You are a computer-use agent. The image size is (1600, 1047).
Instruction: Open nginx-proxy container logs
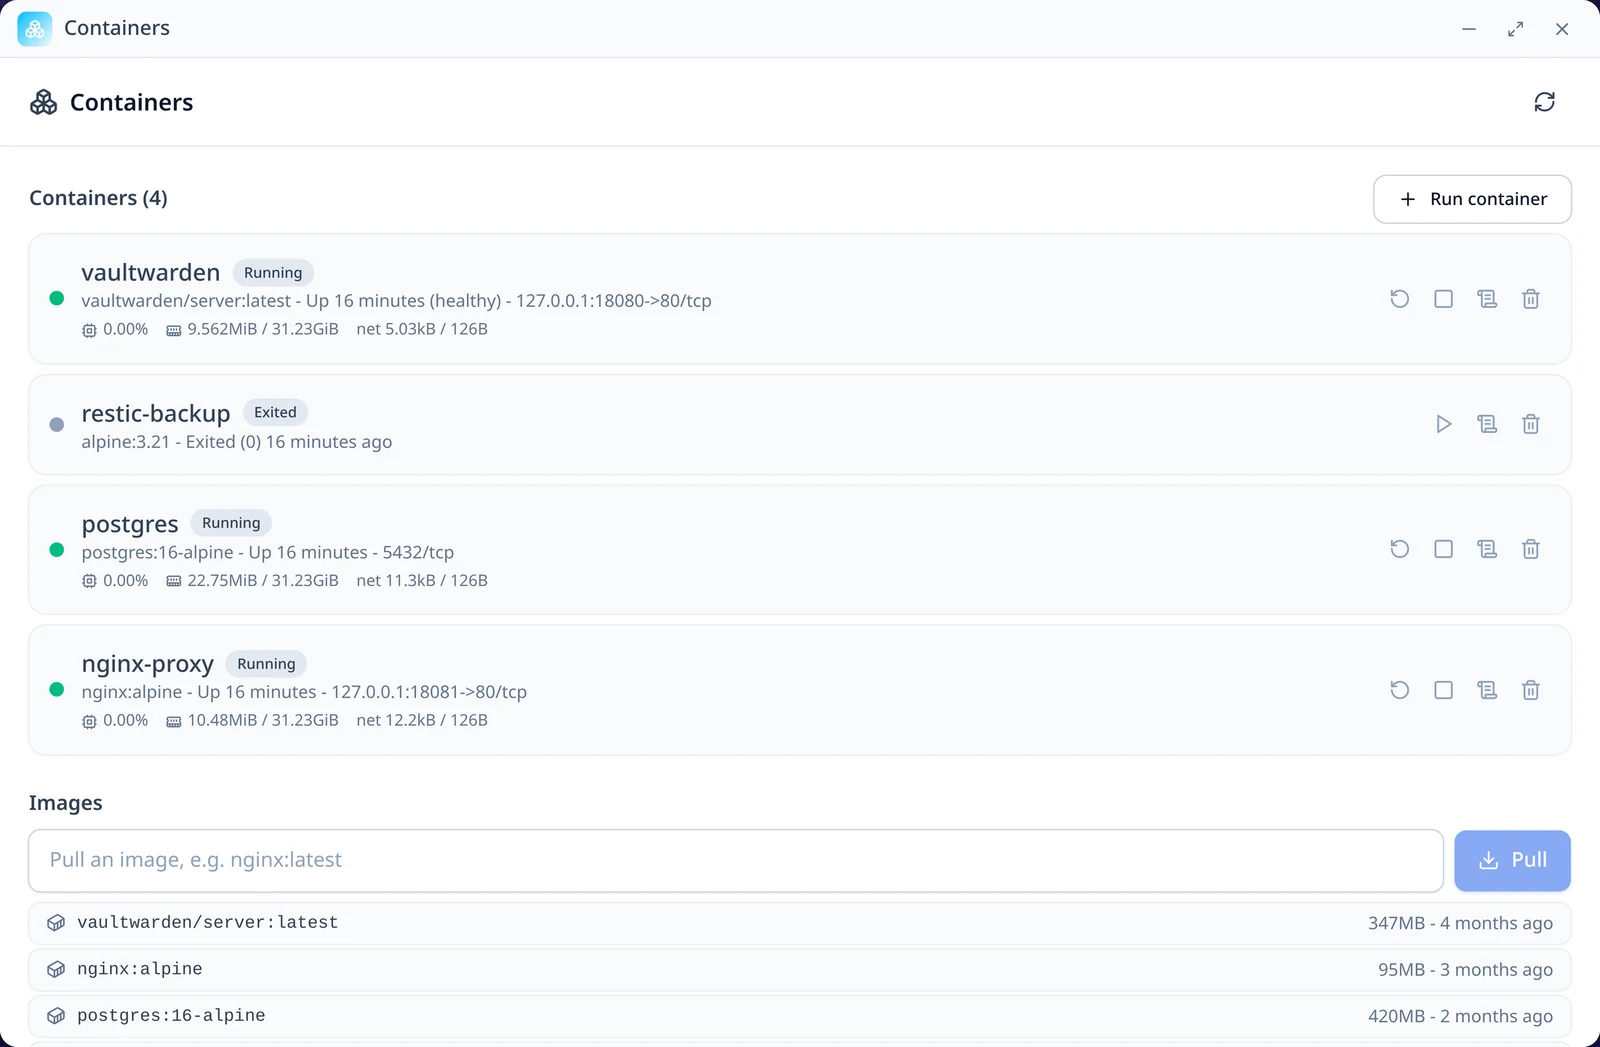point(1487,690)
